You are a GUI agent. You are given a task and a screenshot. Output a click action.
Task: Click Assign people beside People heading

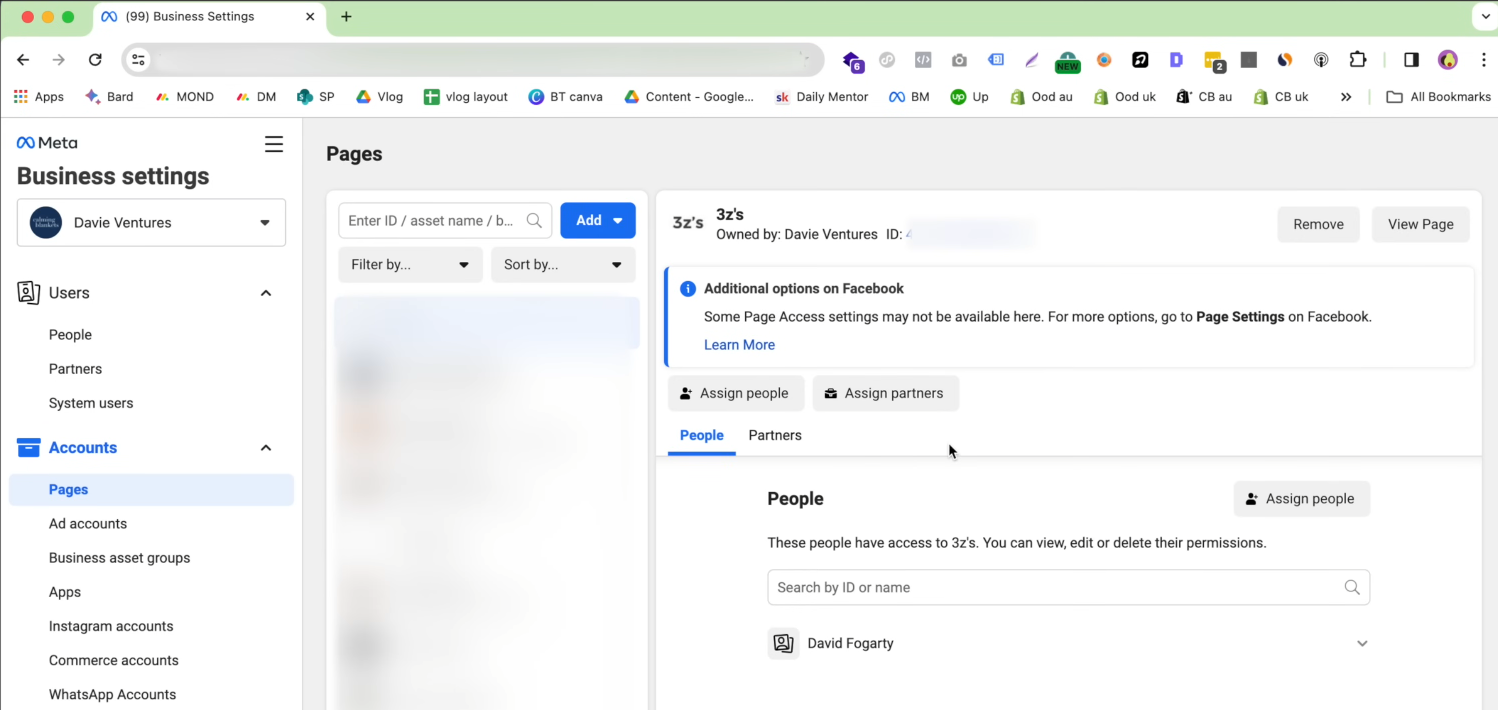click(x=1302, y=498)
